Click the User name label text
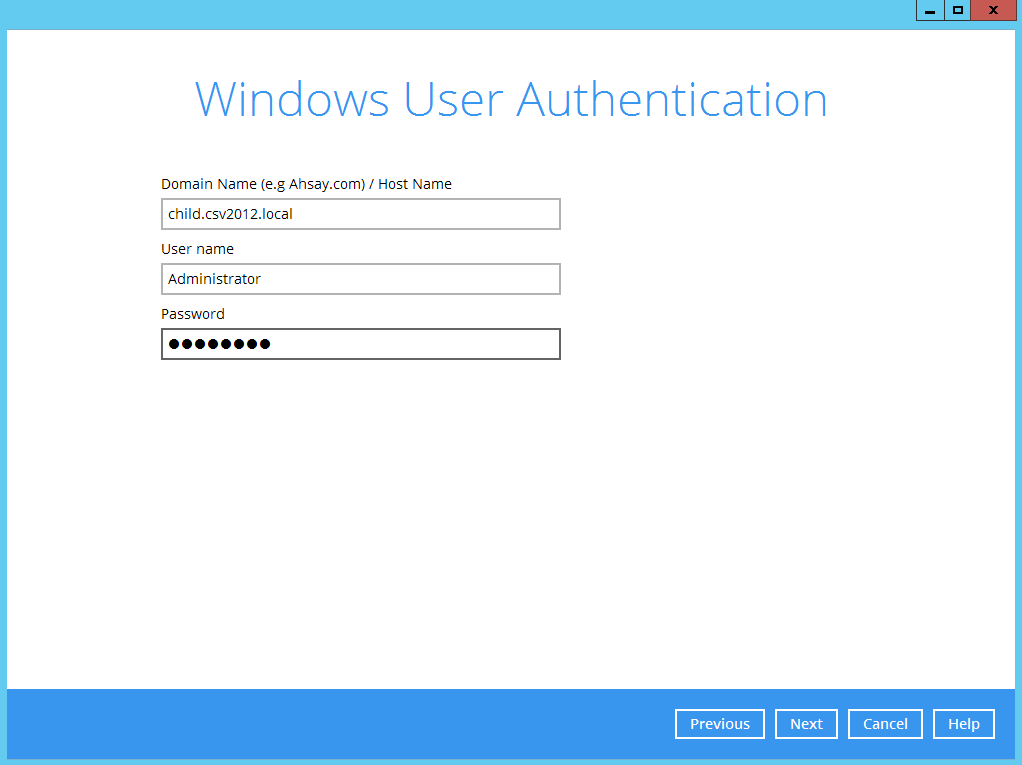Viewport: 1022px width, 765px height. (x=197, y=249)
